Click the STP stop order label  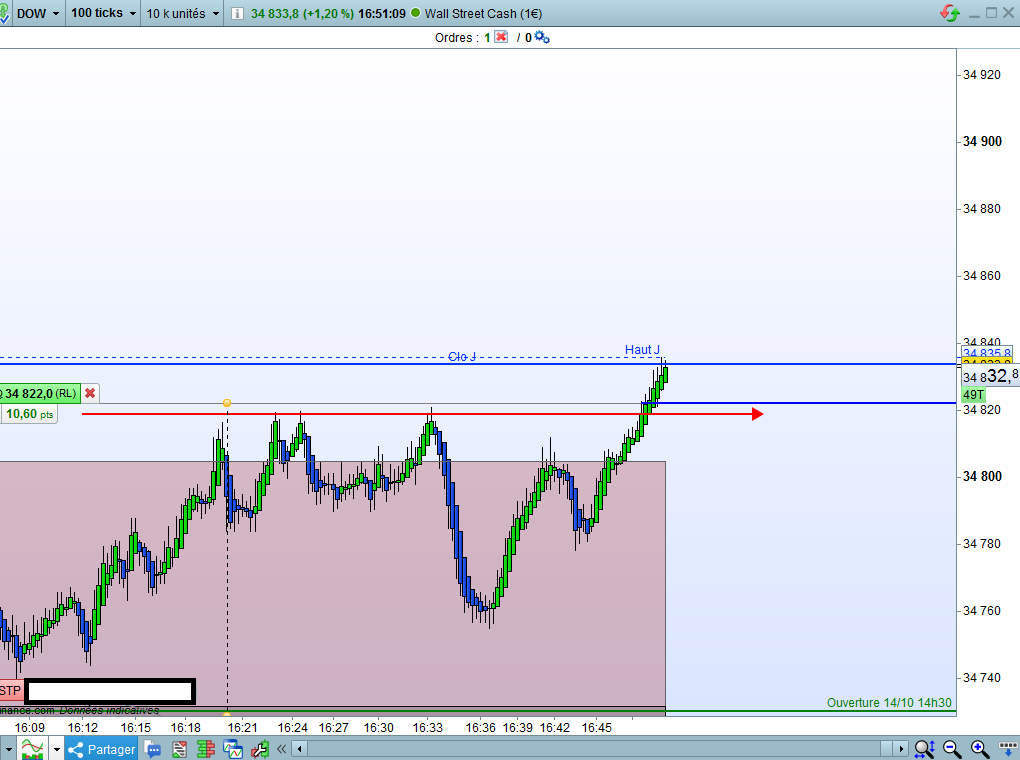point(11,690)
